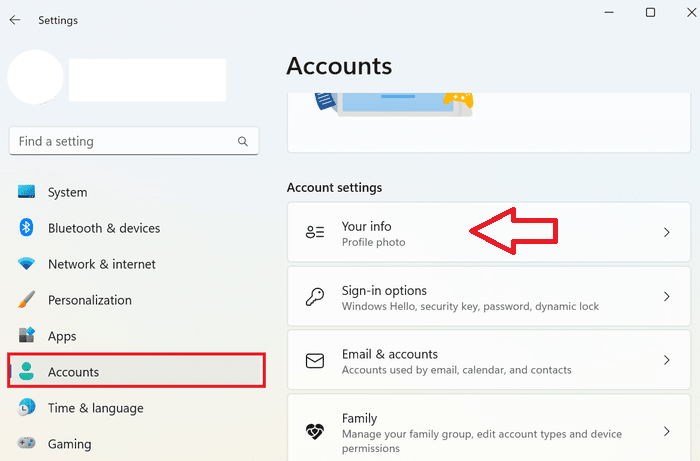This screenshot has width=700, height=461.
Task: Maximize the Settings window
Action: point(650,12)
